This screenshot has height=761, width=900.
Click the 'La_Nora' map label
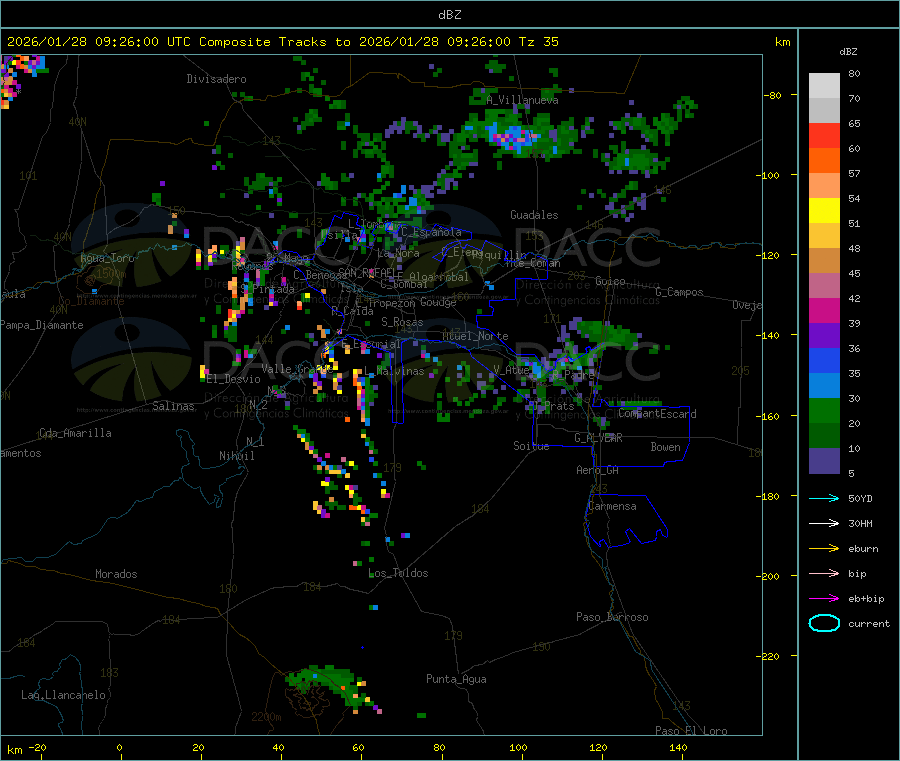pyautogui.click(x=398, y=253)
